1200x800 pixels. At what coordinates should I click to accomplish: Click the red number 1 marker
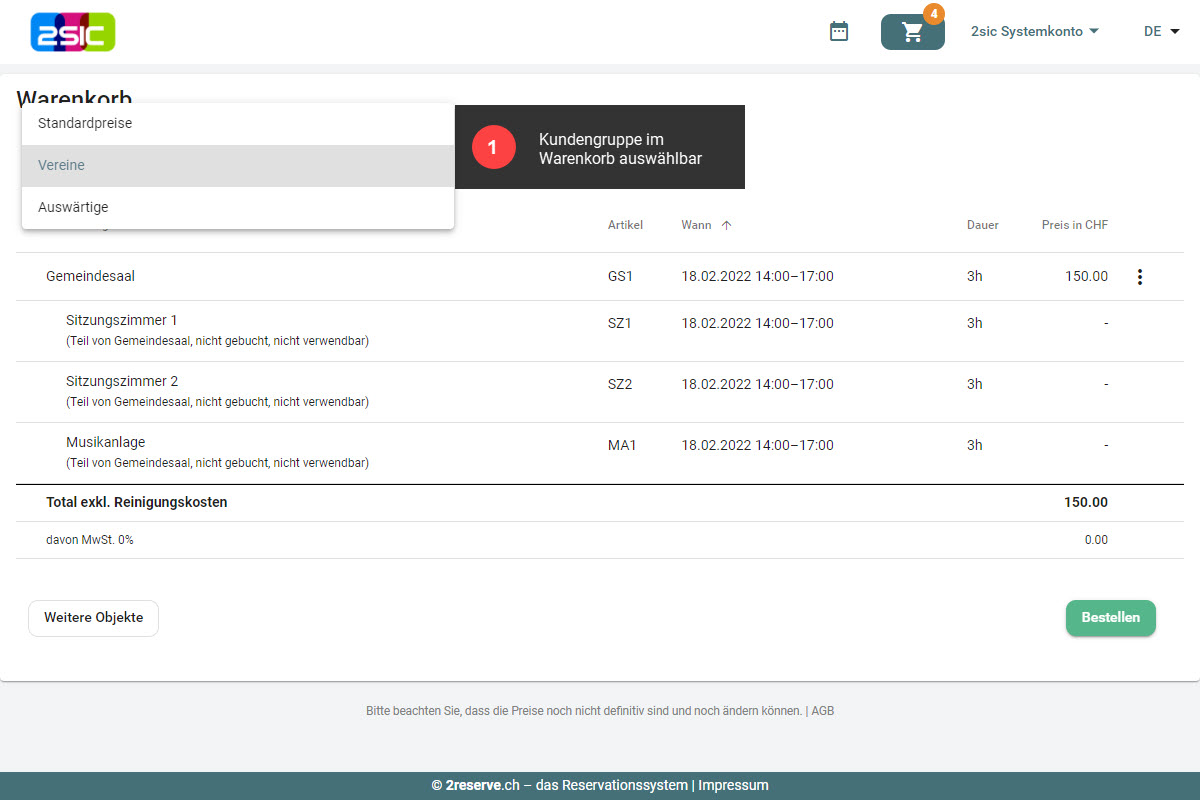492,147
